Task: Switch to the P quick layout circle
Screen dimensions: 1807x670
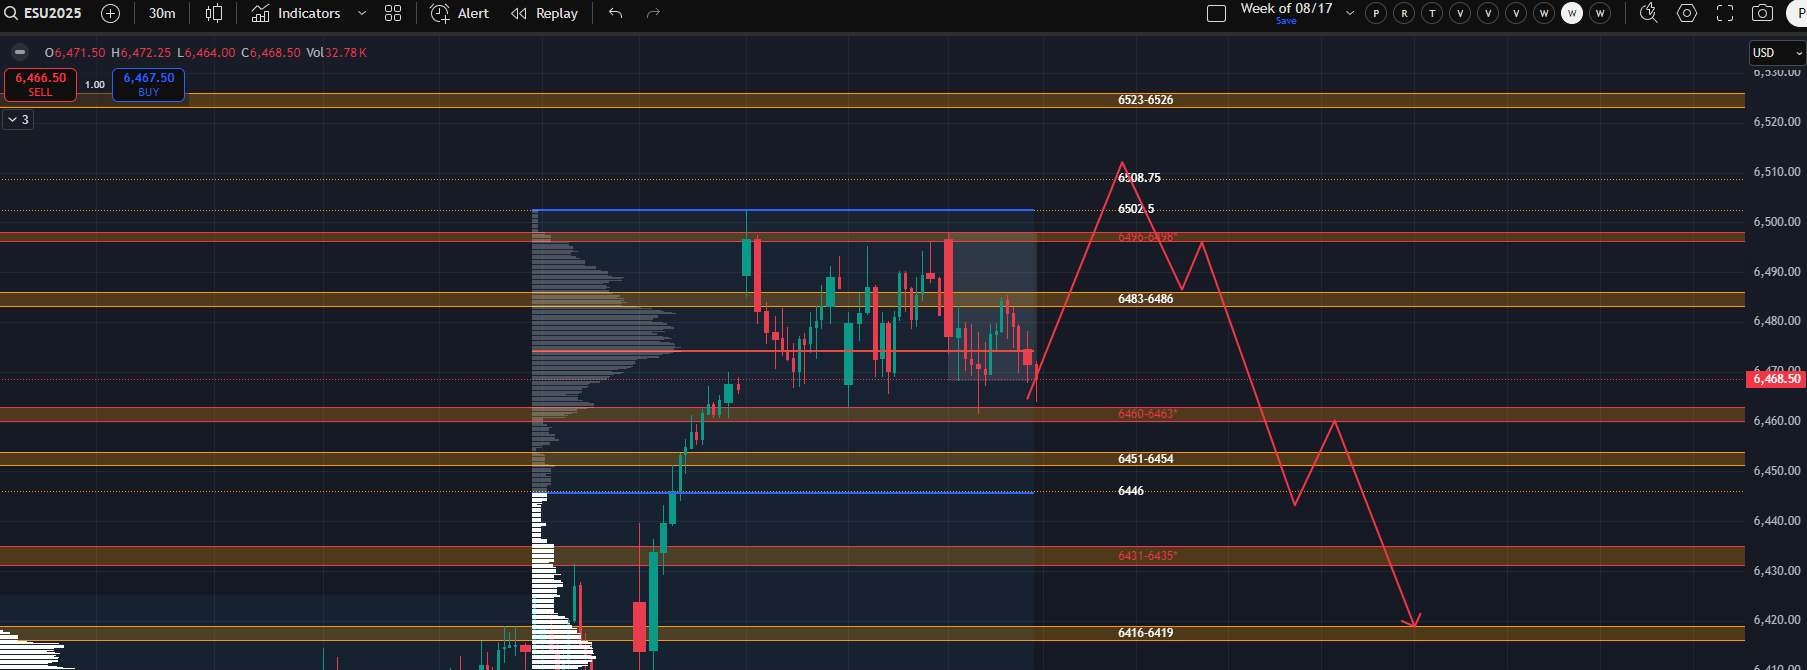Action: (1376, 13)
